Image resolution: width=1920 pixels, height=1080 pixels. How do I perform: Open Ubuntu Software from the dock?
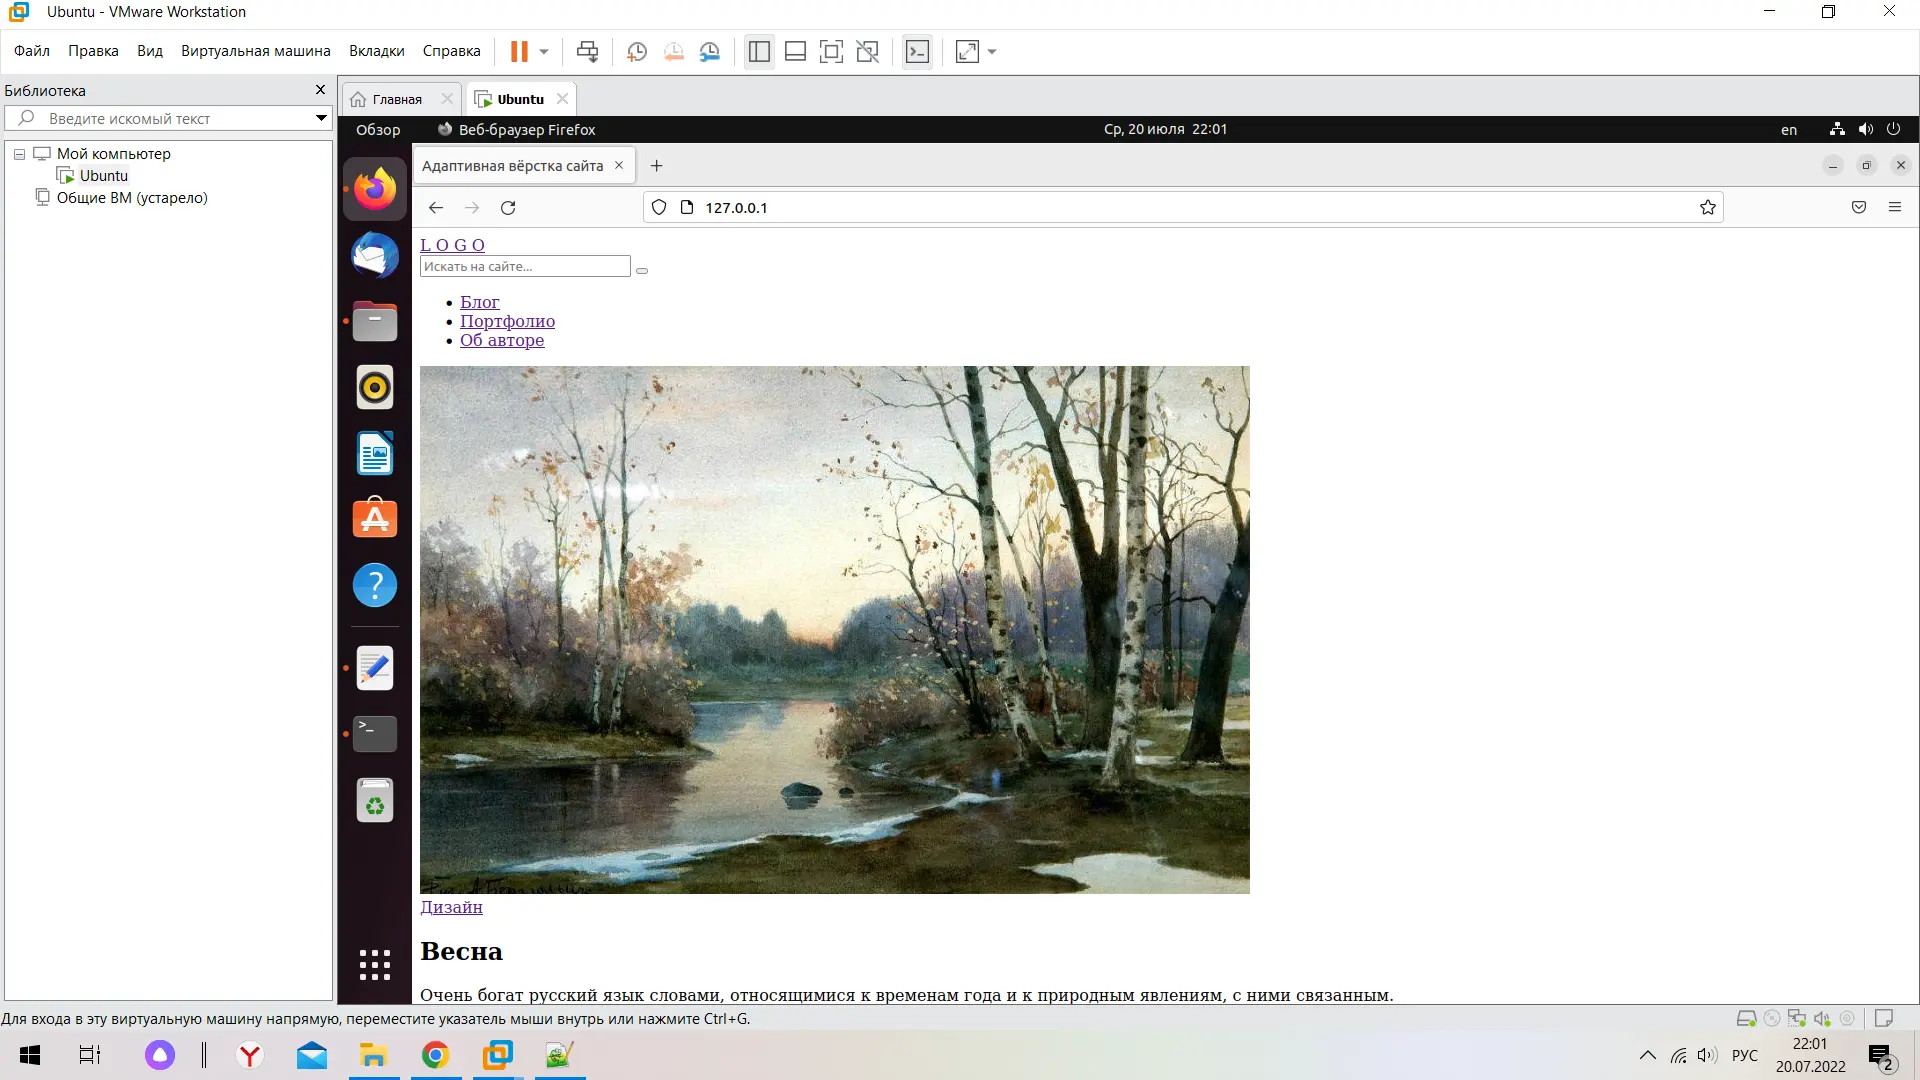[x=375, y=518]
